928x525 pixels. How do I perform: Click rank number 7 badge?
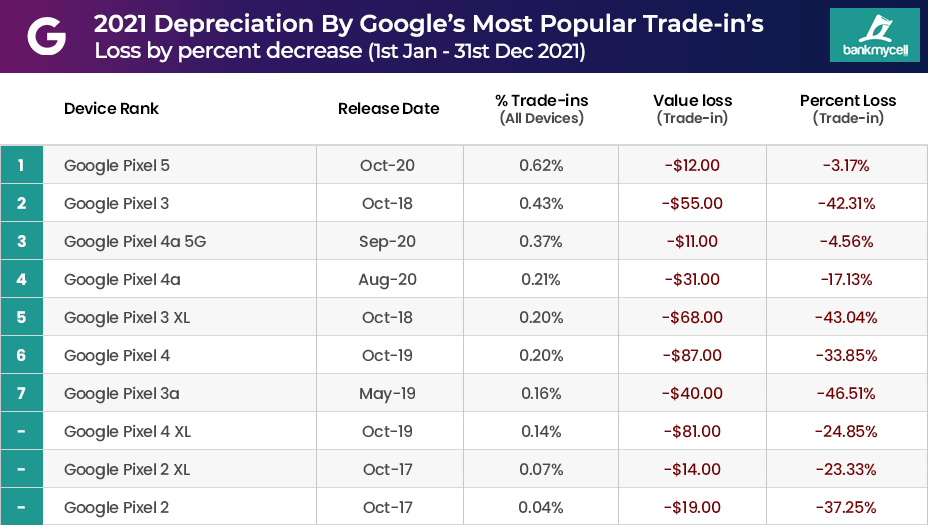click(21, 393)
